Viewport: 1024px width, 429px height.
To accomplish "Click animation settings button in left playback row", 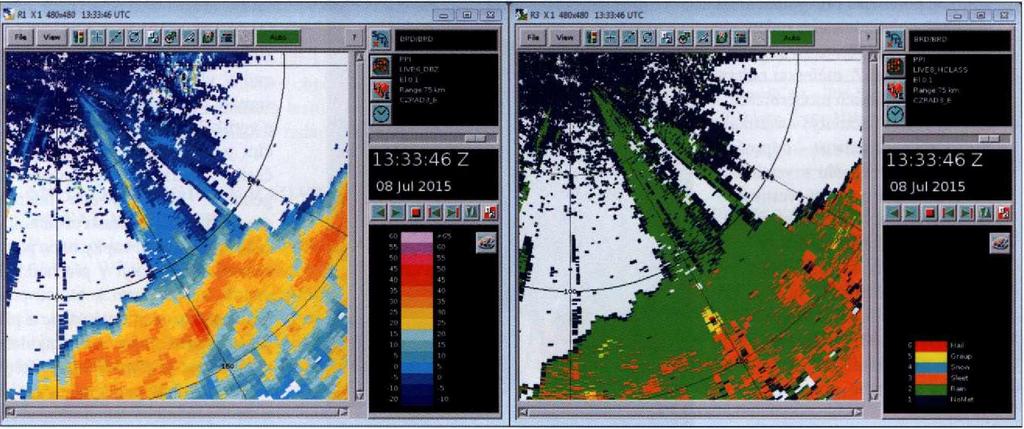I will pyautogui.click(x=472, y=212).
